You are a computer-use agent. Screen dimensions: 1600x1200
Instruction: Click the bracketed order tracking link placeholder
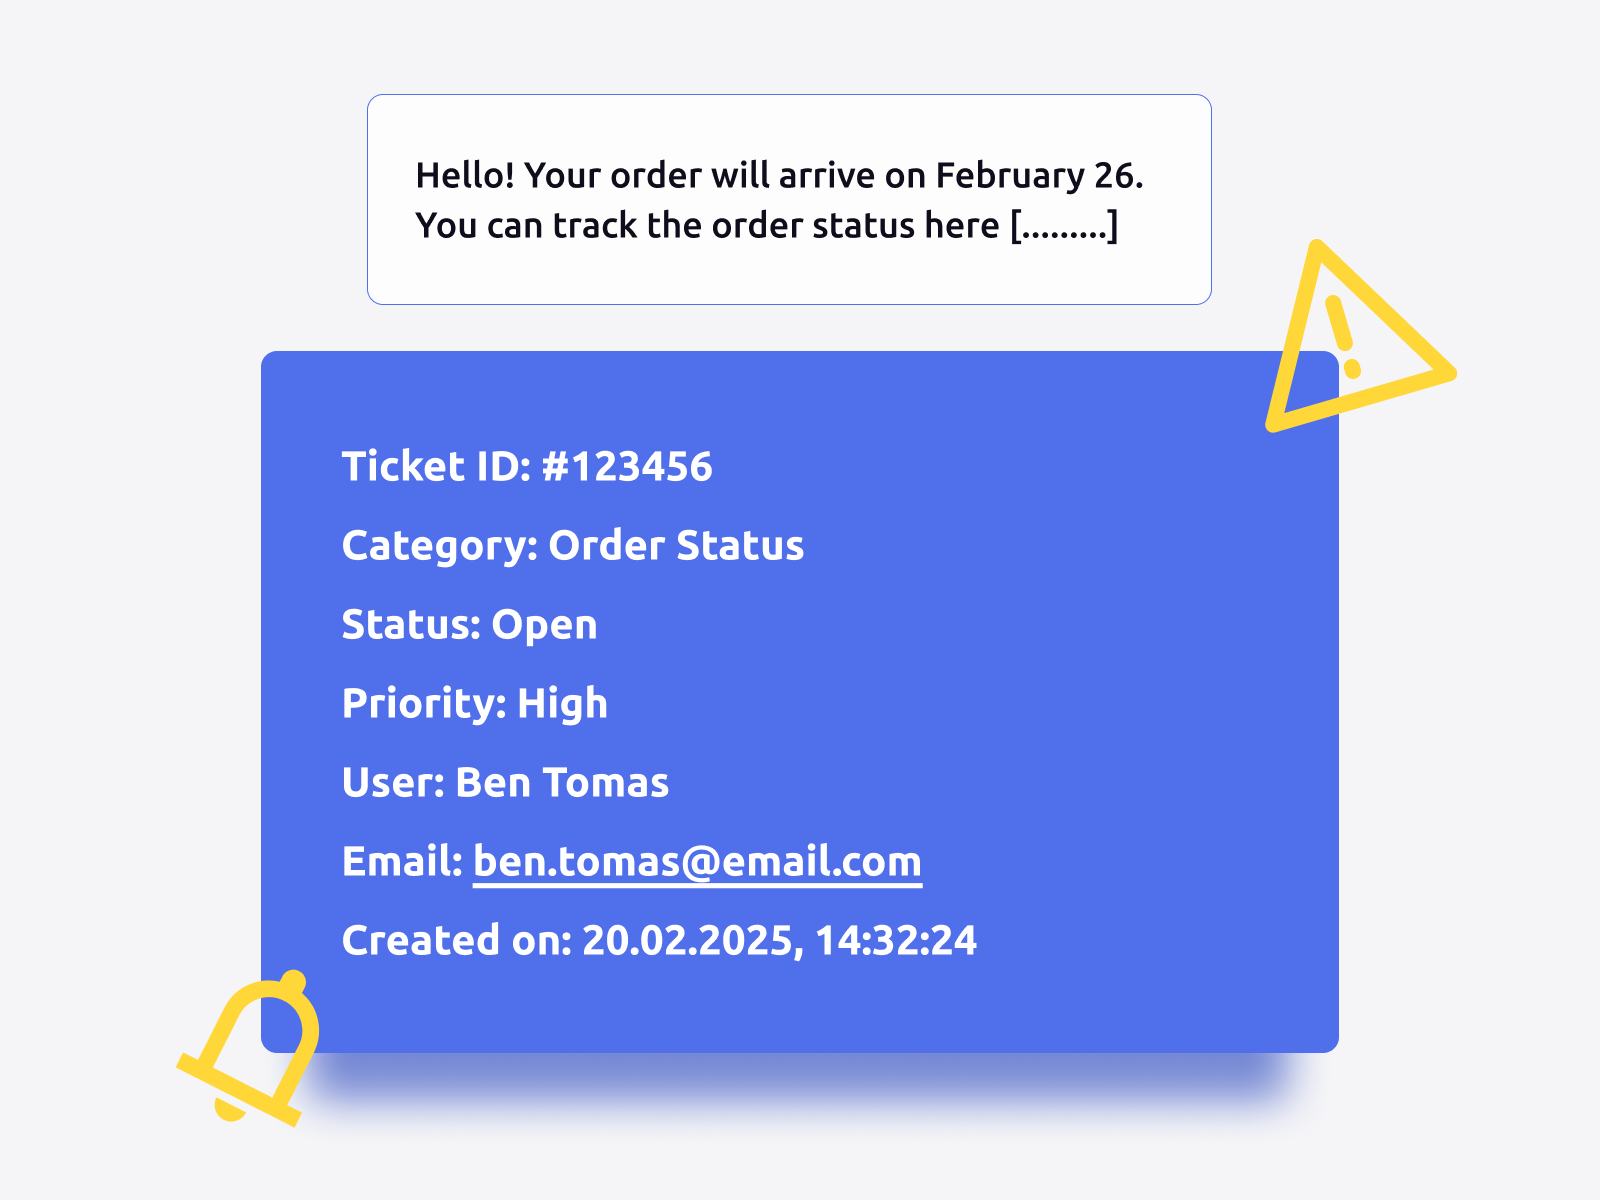coord(1064,226)
